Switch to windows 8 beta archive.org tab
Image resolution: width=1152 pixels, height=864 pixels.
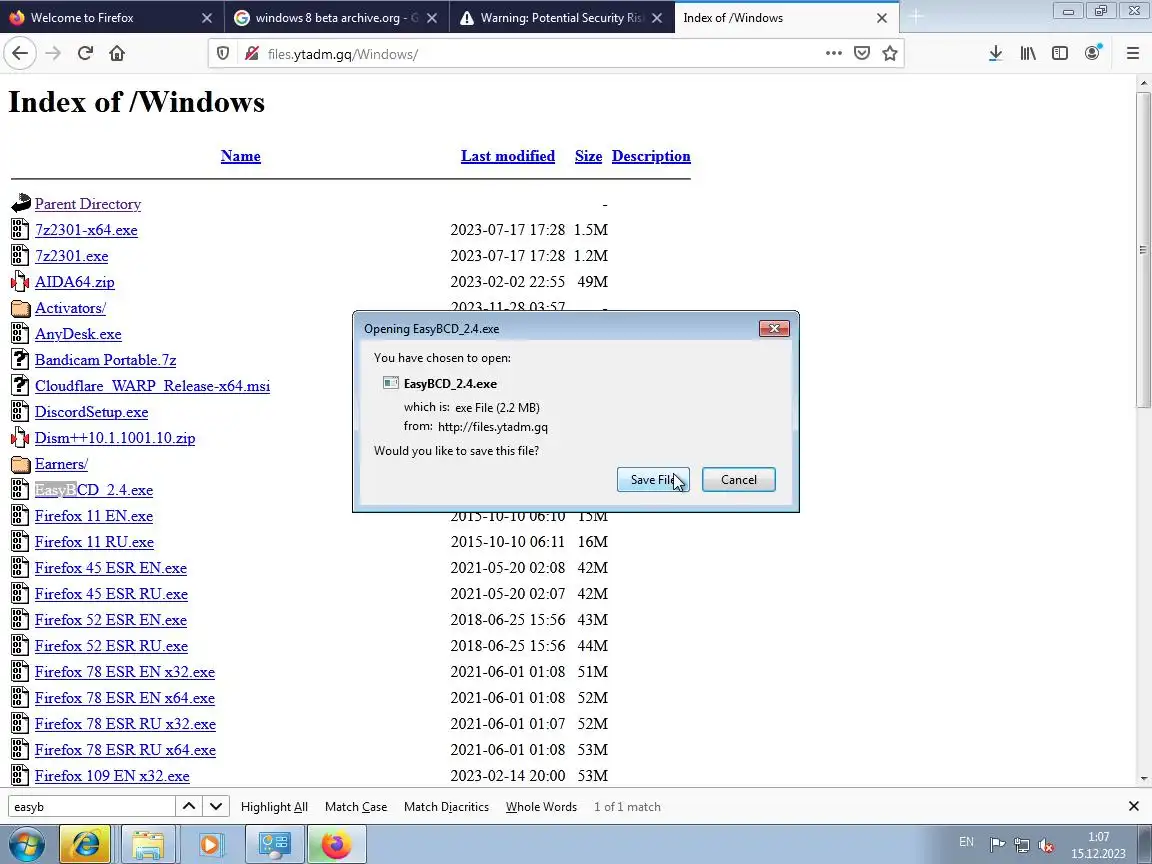coord(336,18)
